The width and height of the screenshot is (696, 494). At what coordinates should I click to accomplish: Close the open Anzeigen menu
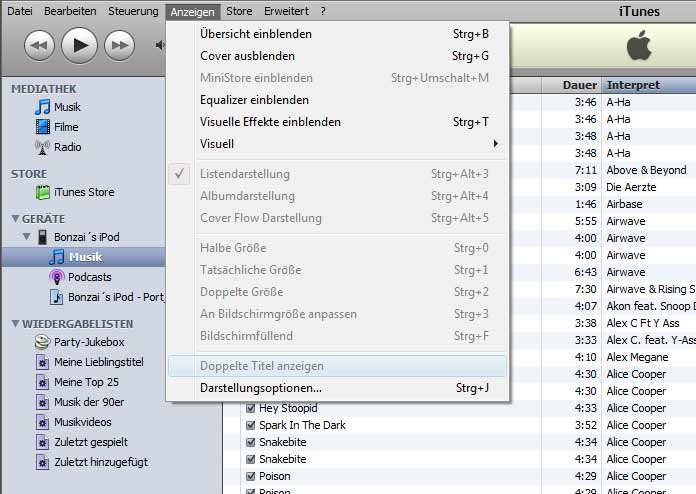[x=193, y=12]
